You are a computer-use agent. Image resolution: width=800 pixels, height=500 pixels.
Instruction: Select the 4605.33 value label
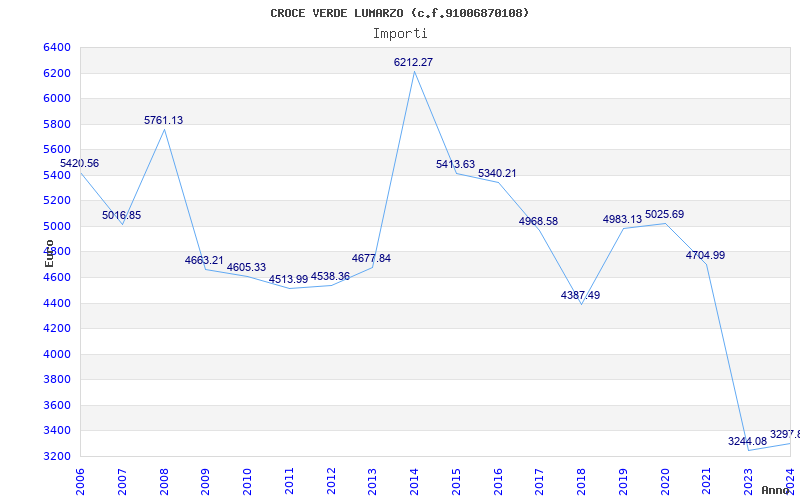246,267
